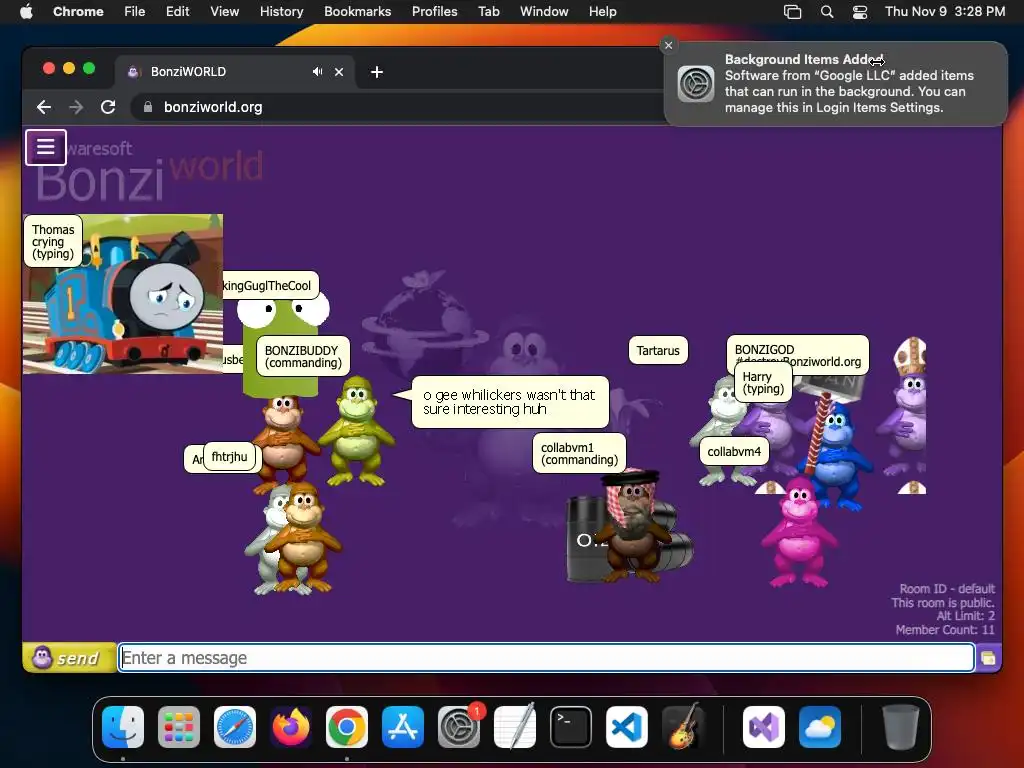Click the BONZIGOD name tag
The width and height of the screenshot is (1024, 768).
tap(798, 350)
